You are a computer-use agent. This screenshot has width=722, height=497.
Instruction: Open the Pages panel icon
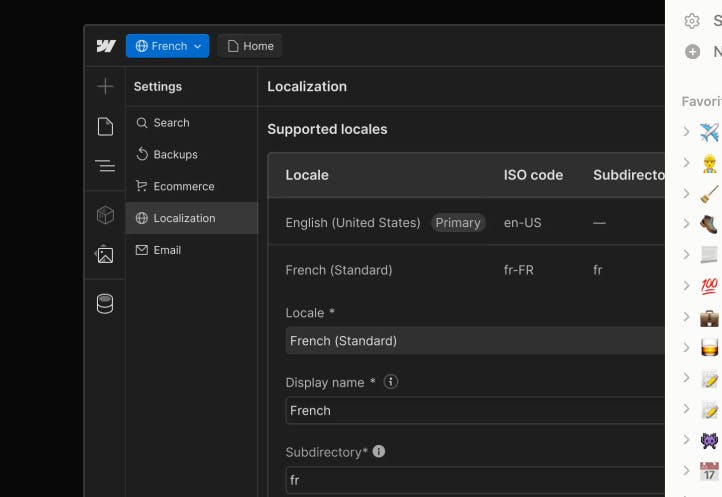105,126
